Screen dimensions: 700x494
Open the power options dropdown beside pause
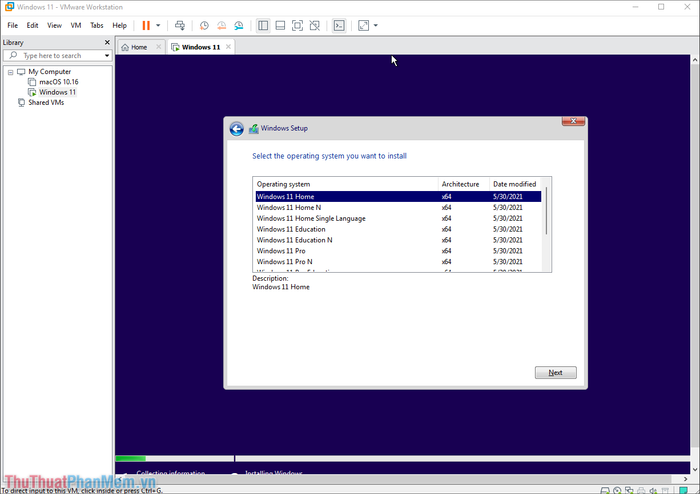pos(158,25)
